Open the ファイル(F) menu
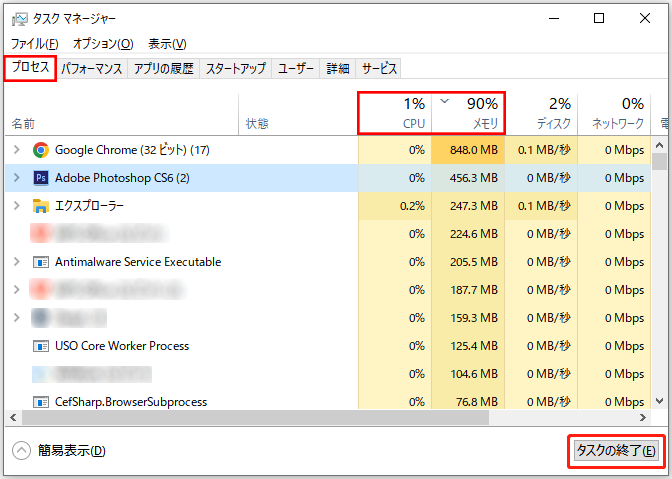Screen dimensions: 672x479 click(34, 44)
